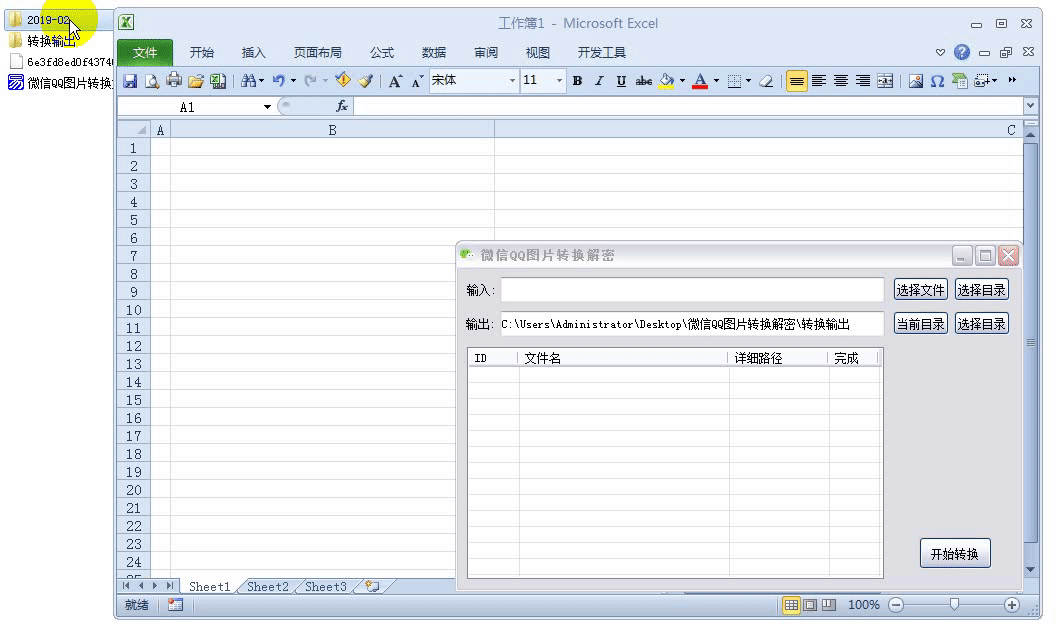This screenshot has width=1056, height=628.
Task: Open the Find dropdown arrow
Action: tap(261, 81)
